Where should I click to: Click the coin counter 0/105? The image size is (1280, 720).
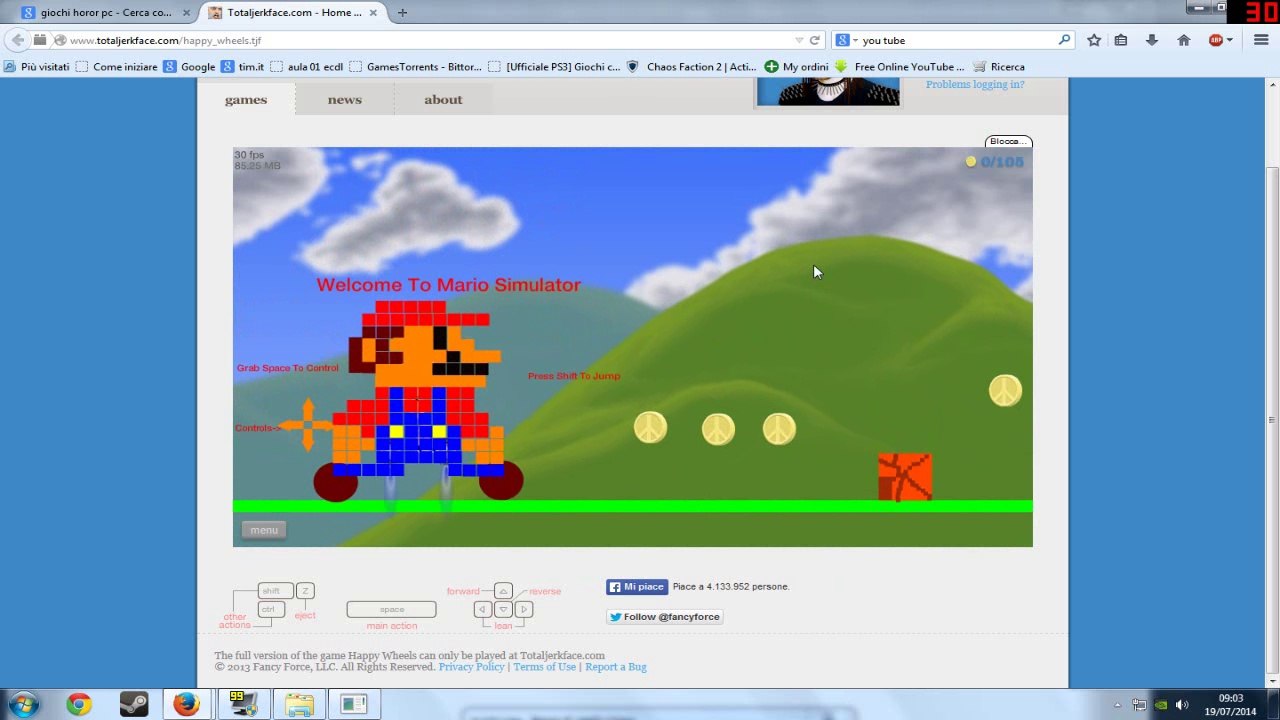pos(995,161)
